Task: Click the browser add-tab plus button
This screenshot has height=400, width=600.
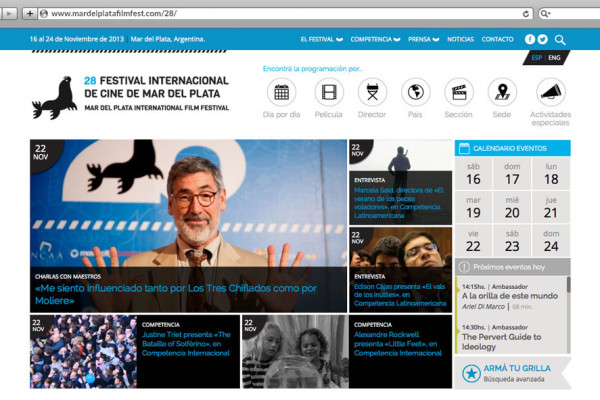Action: click(29, 14)
